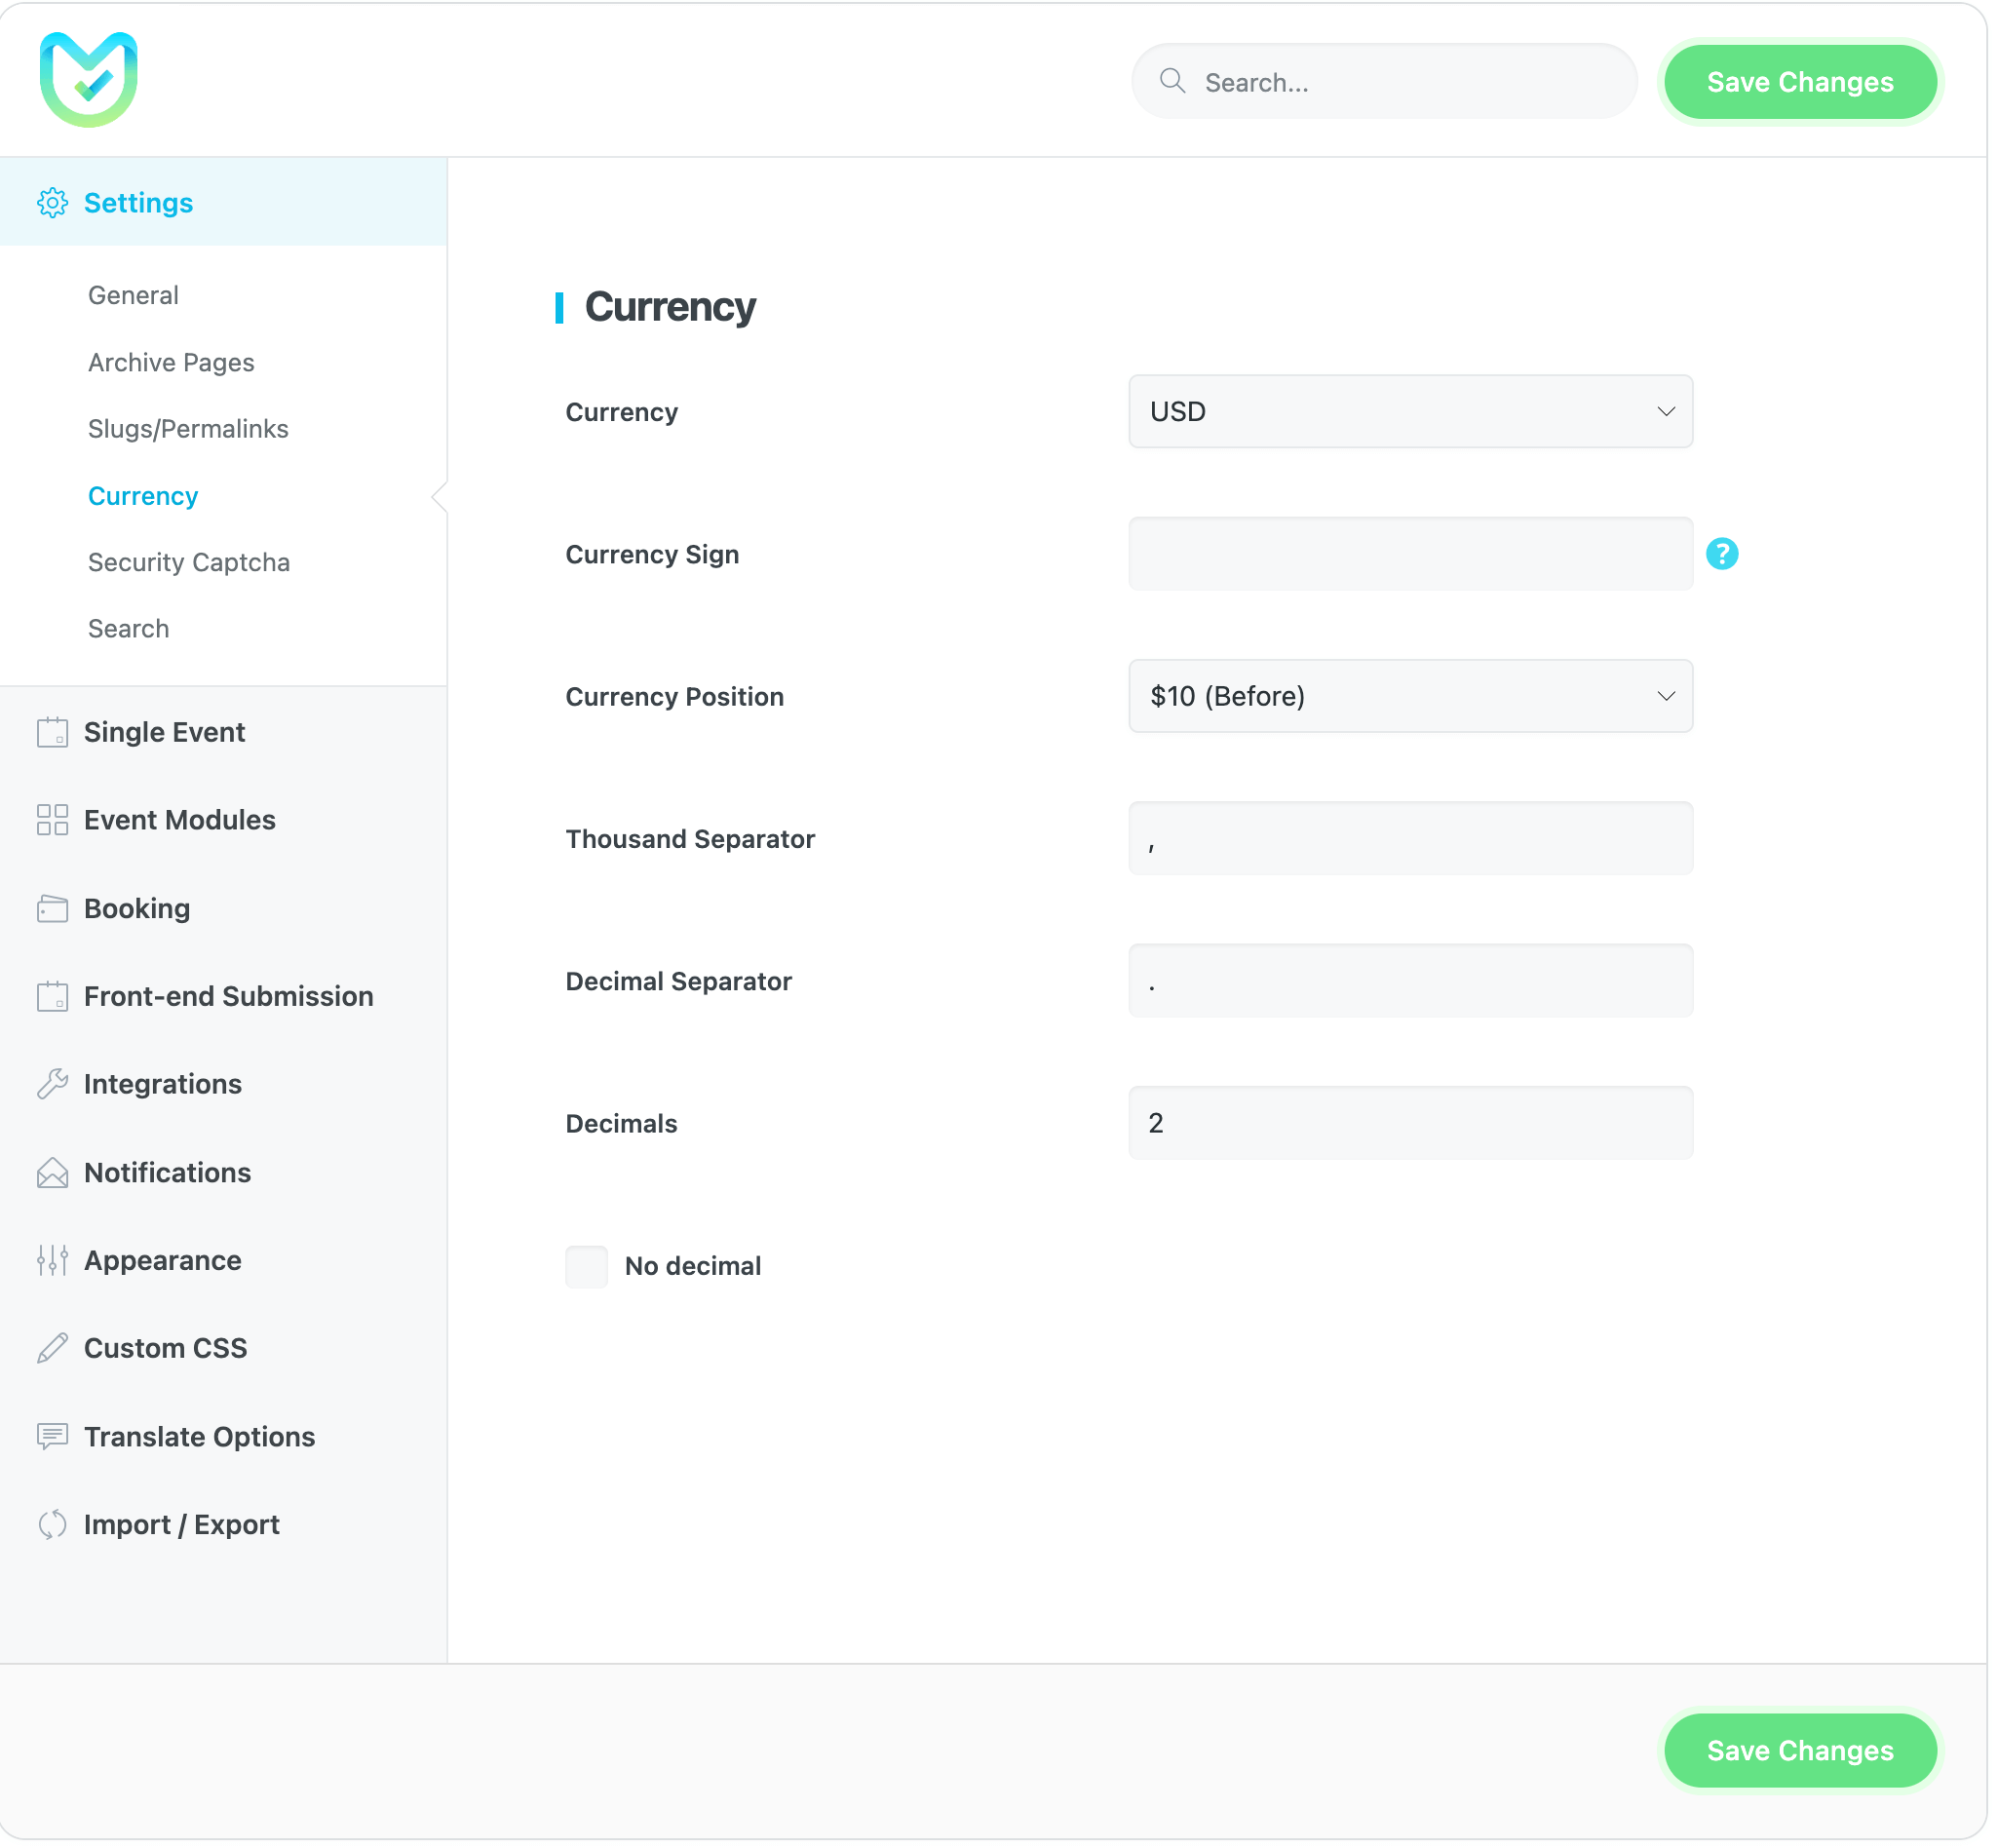Click the top Save Changes button
Image resolution: width=1997 pixels, height=1848 pixels.
(x=1799, y=82)
